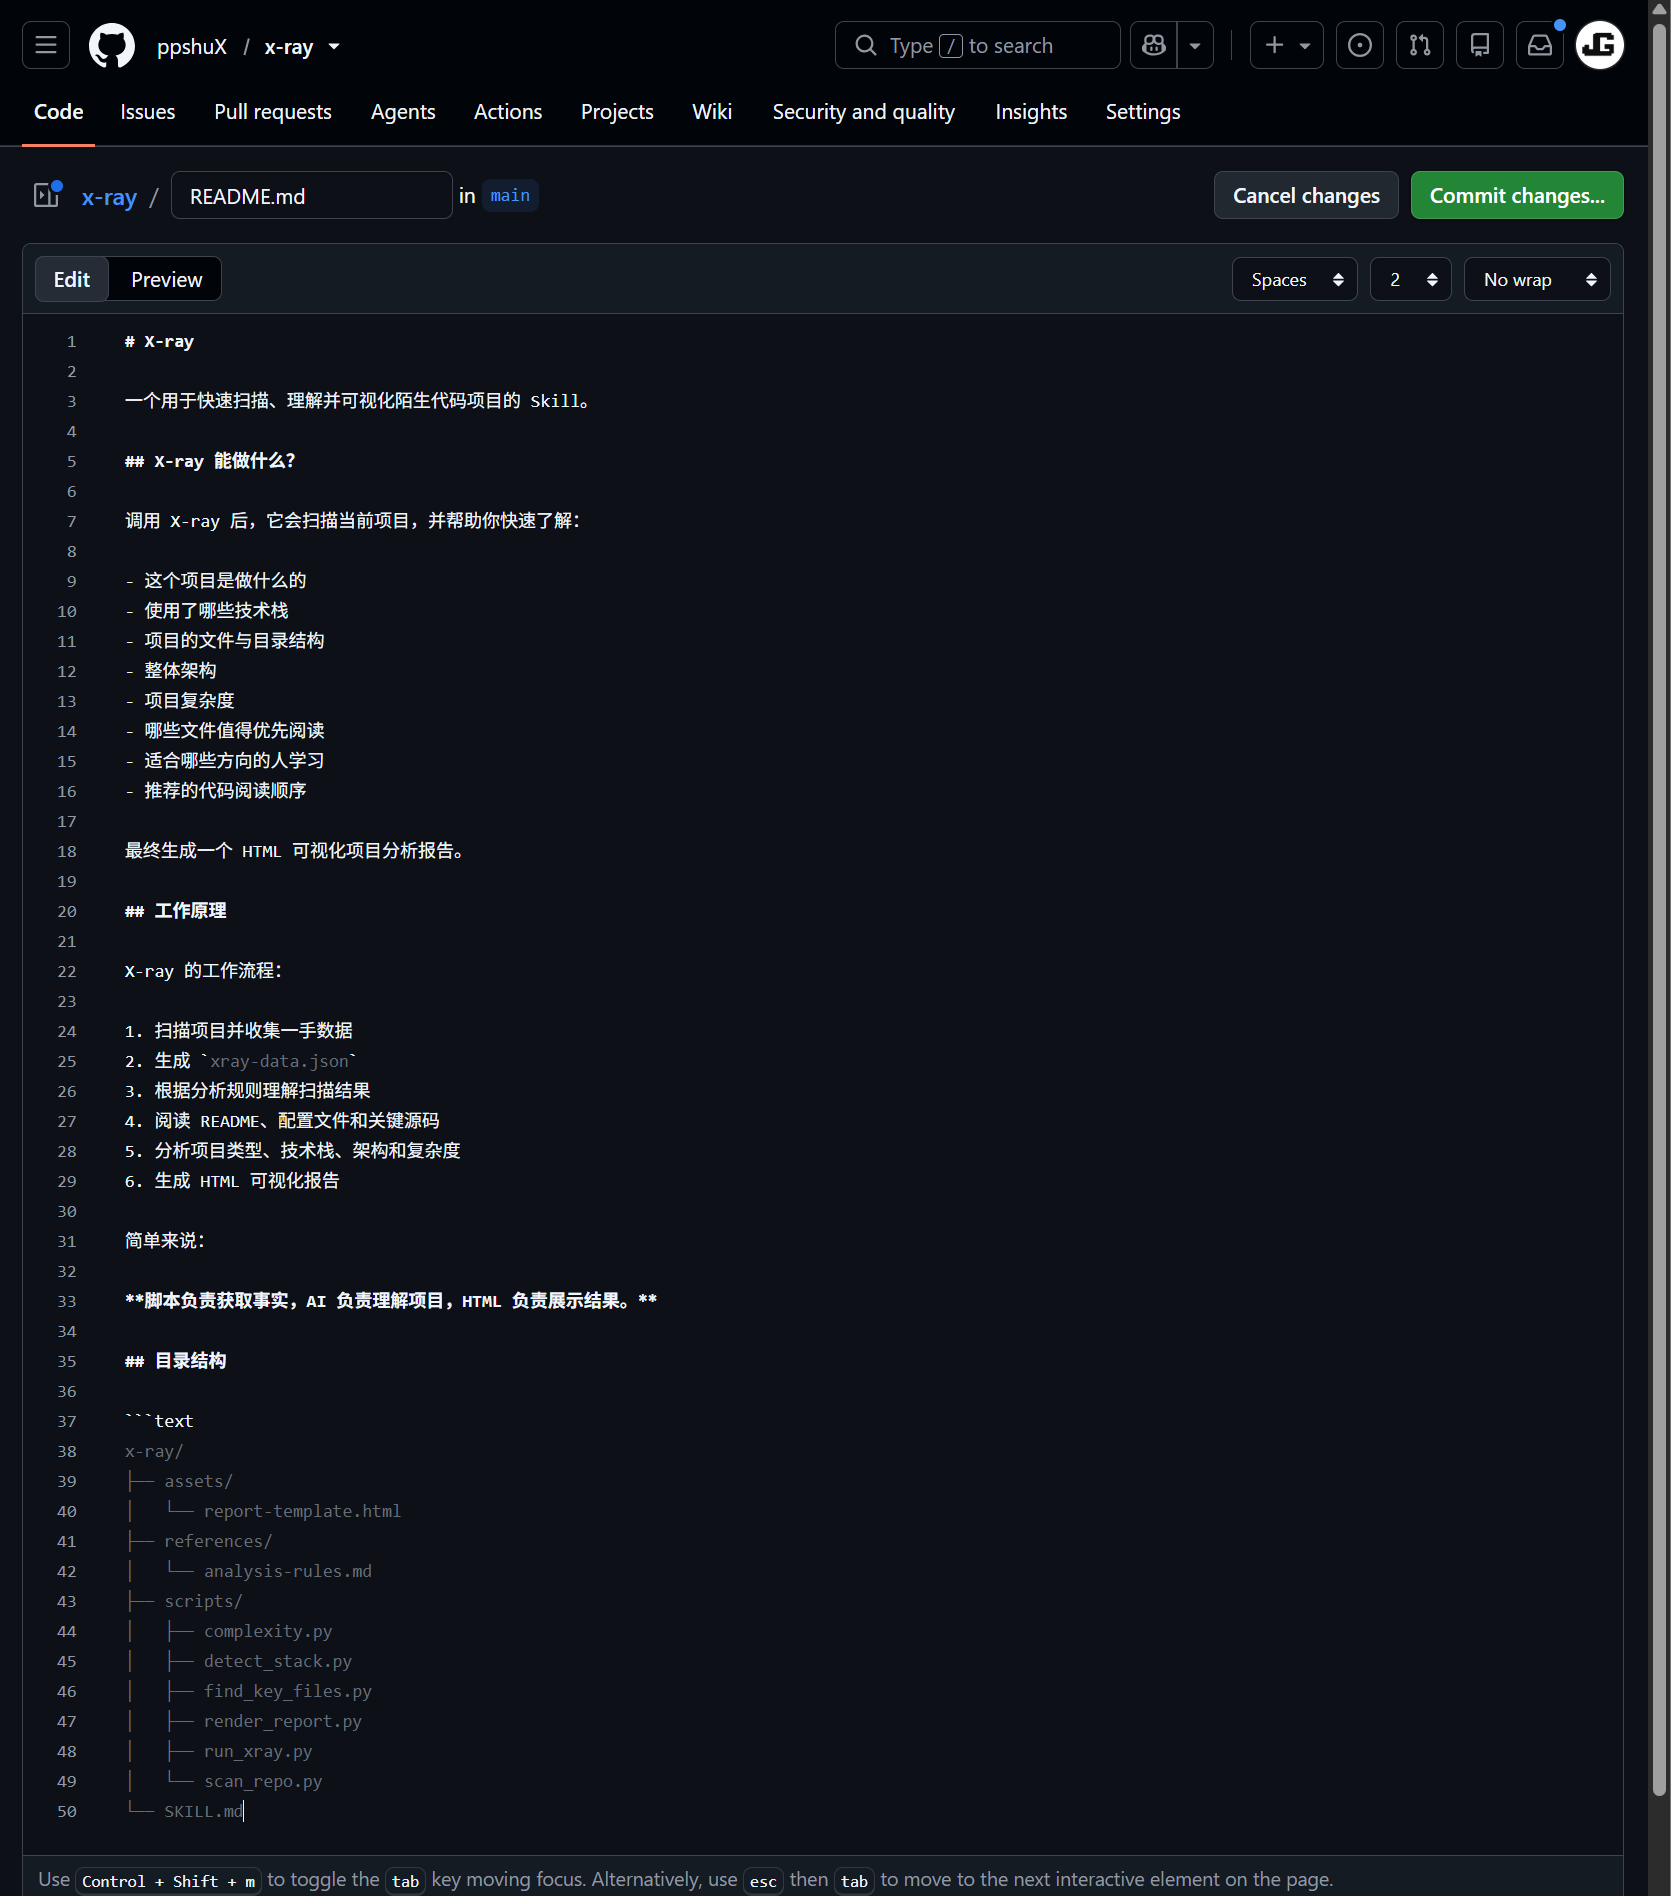
Task: Click 'find_key_files.py' line in editor
Action: pyautogui.click(x=288, y=1691)
